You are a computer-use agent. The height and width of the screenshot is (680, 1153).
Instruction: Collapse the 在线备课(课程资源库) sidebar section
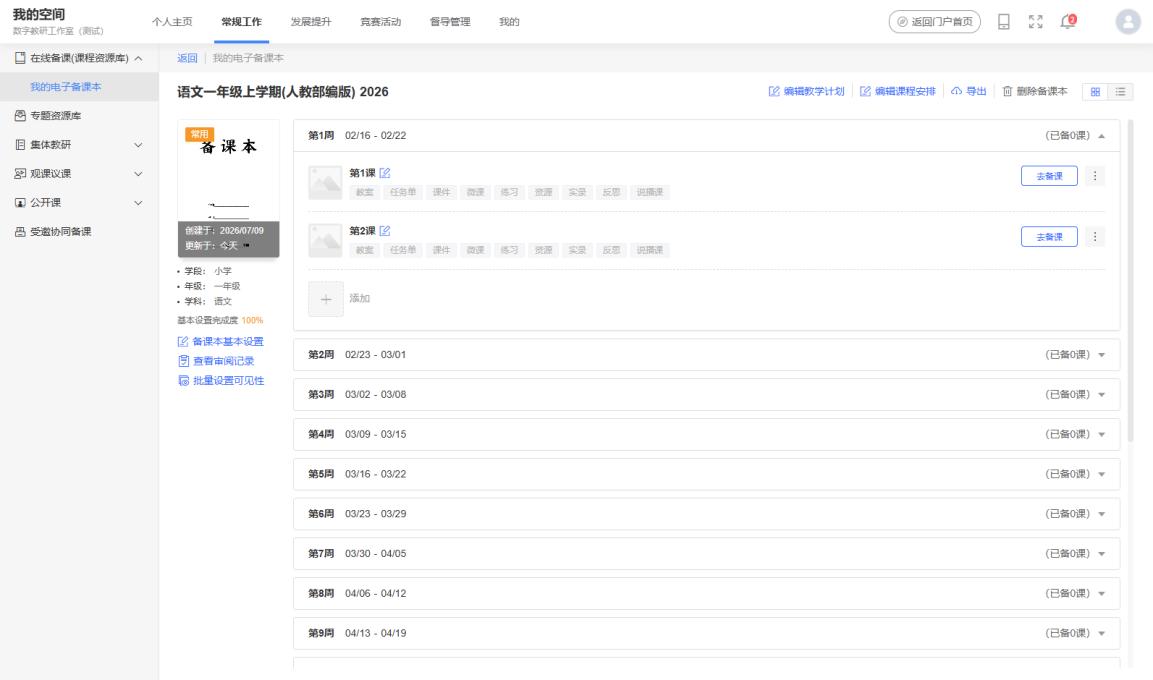pos(138,58)
